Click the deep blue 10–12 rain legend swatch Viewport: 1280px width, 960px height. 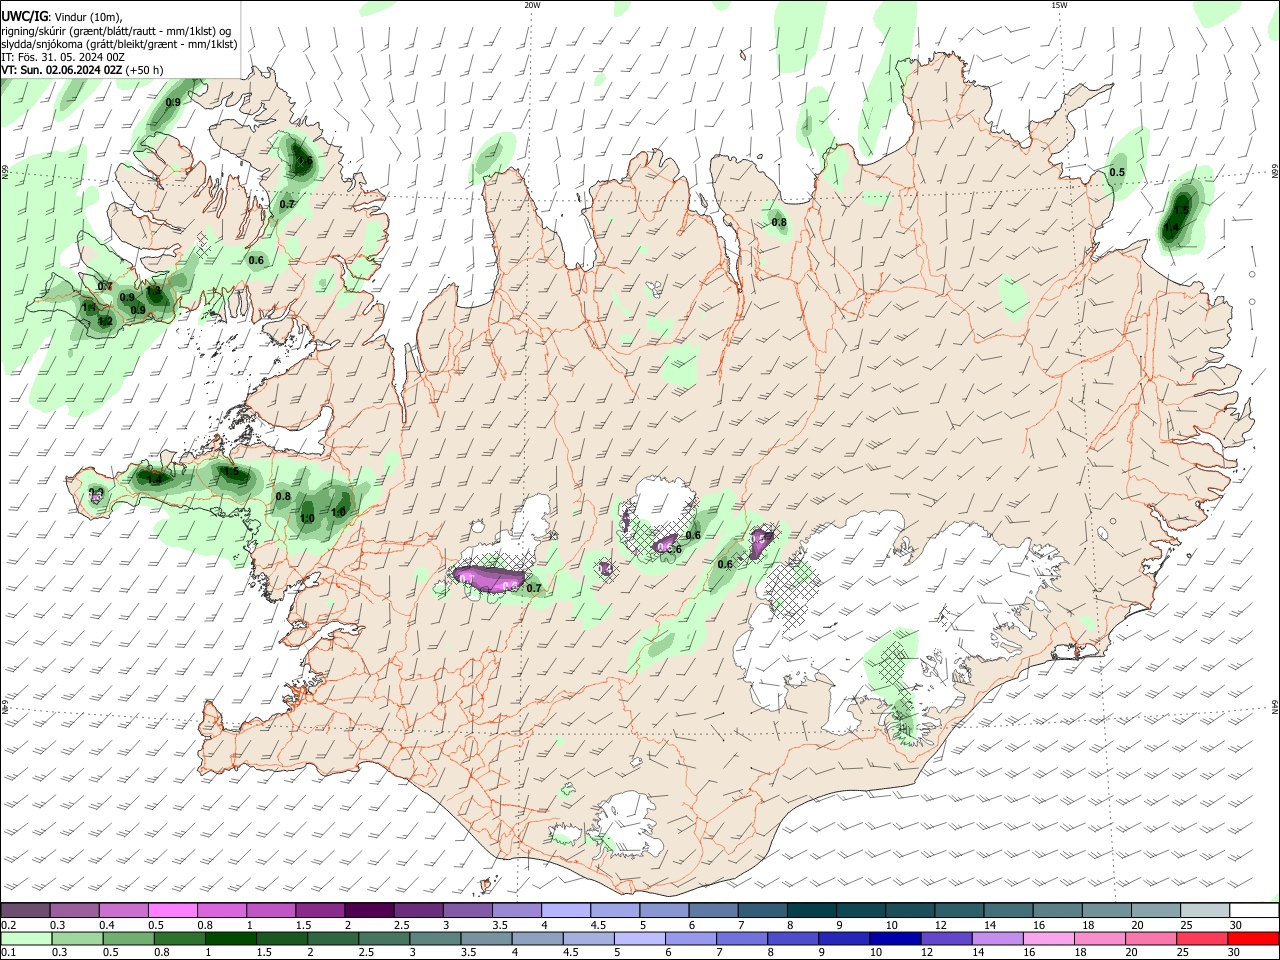click(x=895, y=939)
